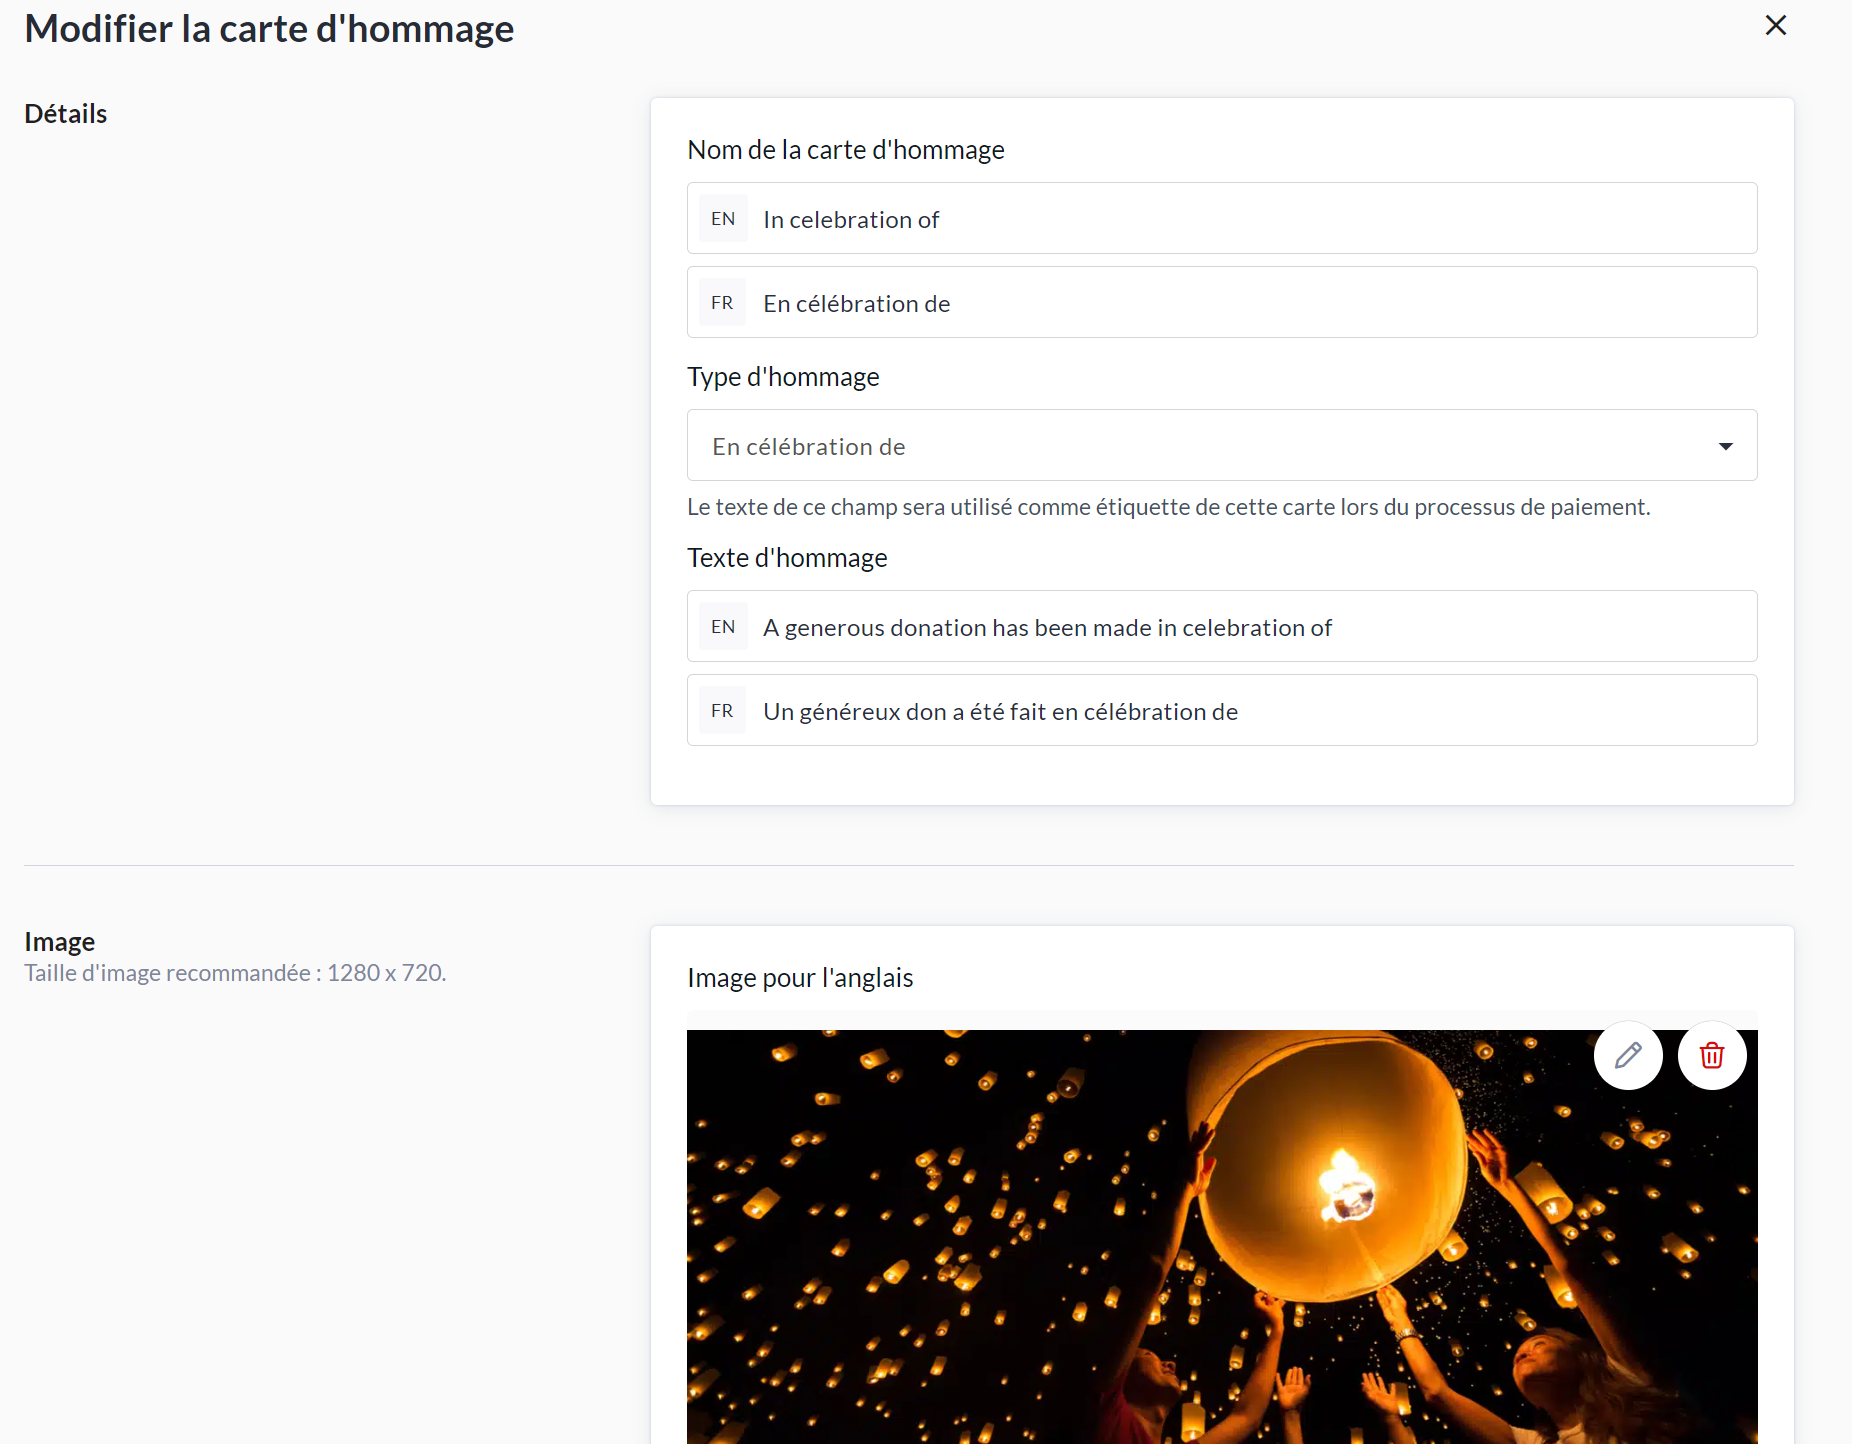Delete the English image with the trash icon

point(1711,1055)
